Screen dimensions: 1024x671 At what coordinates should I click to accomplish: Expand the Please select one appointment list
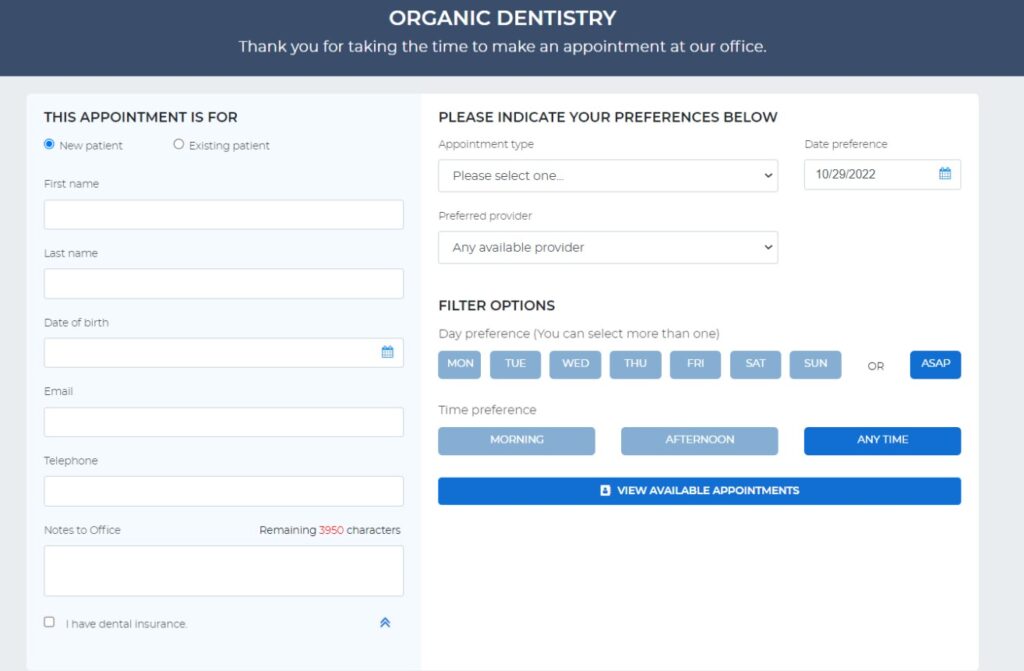coord(607,175)
